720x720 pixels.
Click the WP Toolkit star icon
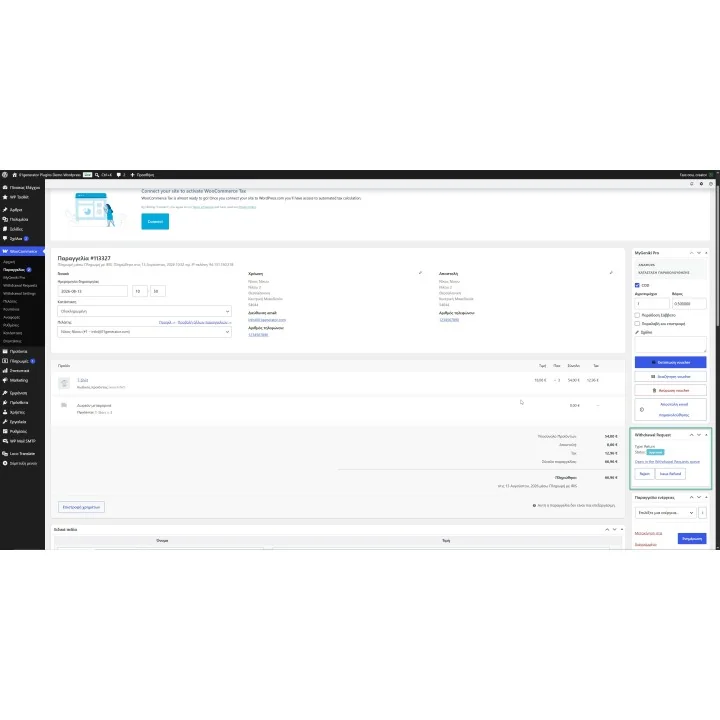(5, 197)
